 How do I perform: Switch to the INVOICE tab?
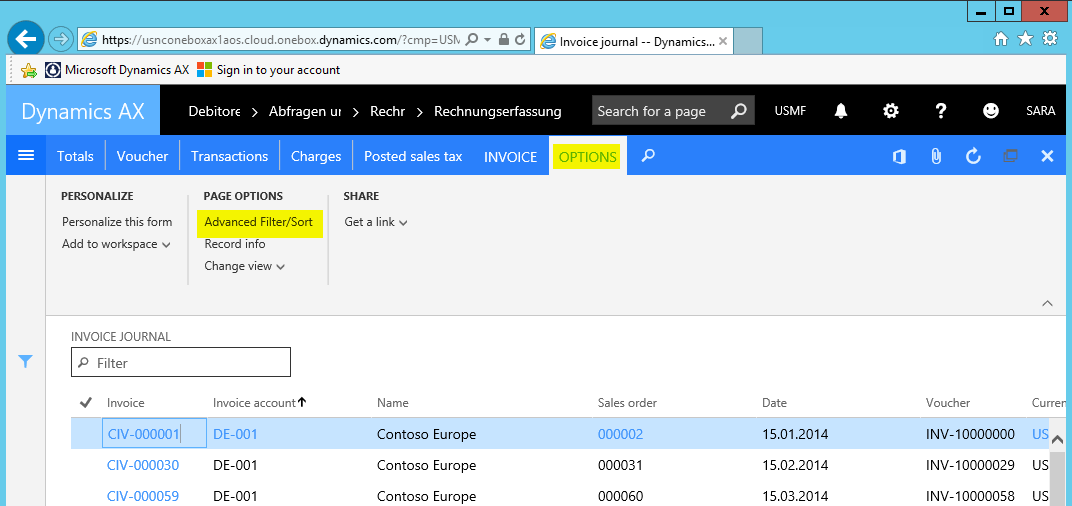511,156
